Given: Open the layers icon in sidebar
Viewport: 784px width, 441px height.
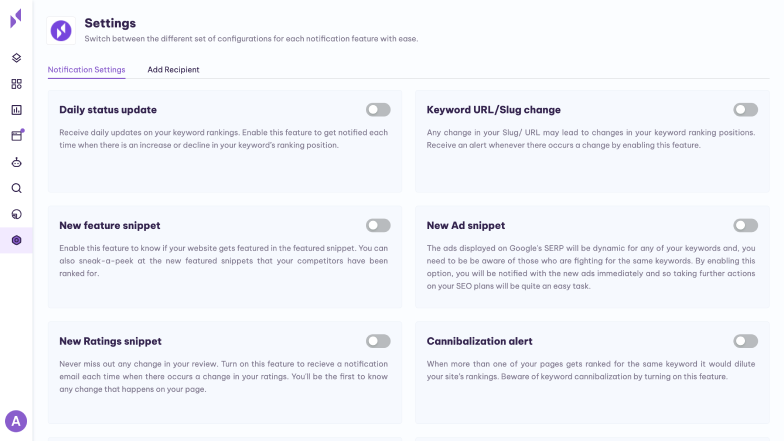Looking at the screenshot, I should tap(16, 58).
